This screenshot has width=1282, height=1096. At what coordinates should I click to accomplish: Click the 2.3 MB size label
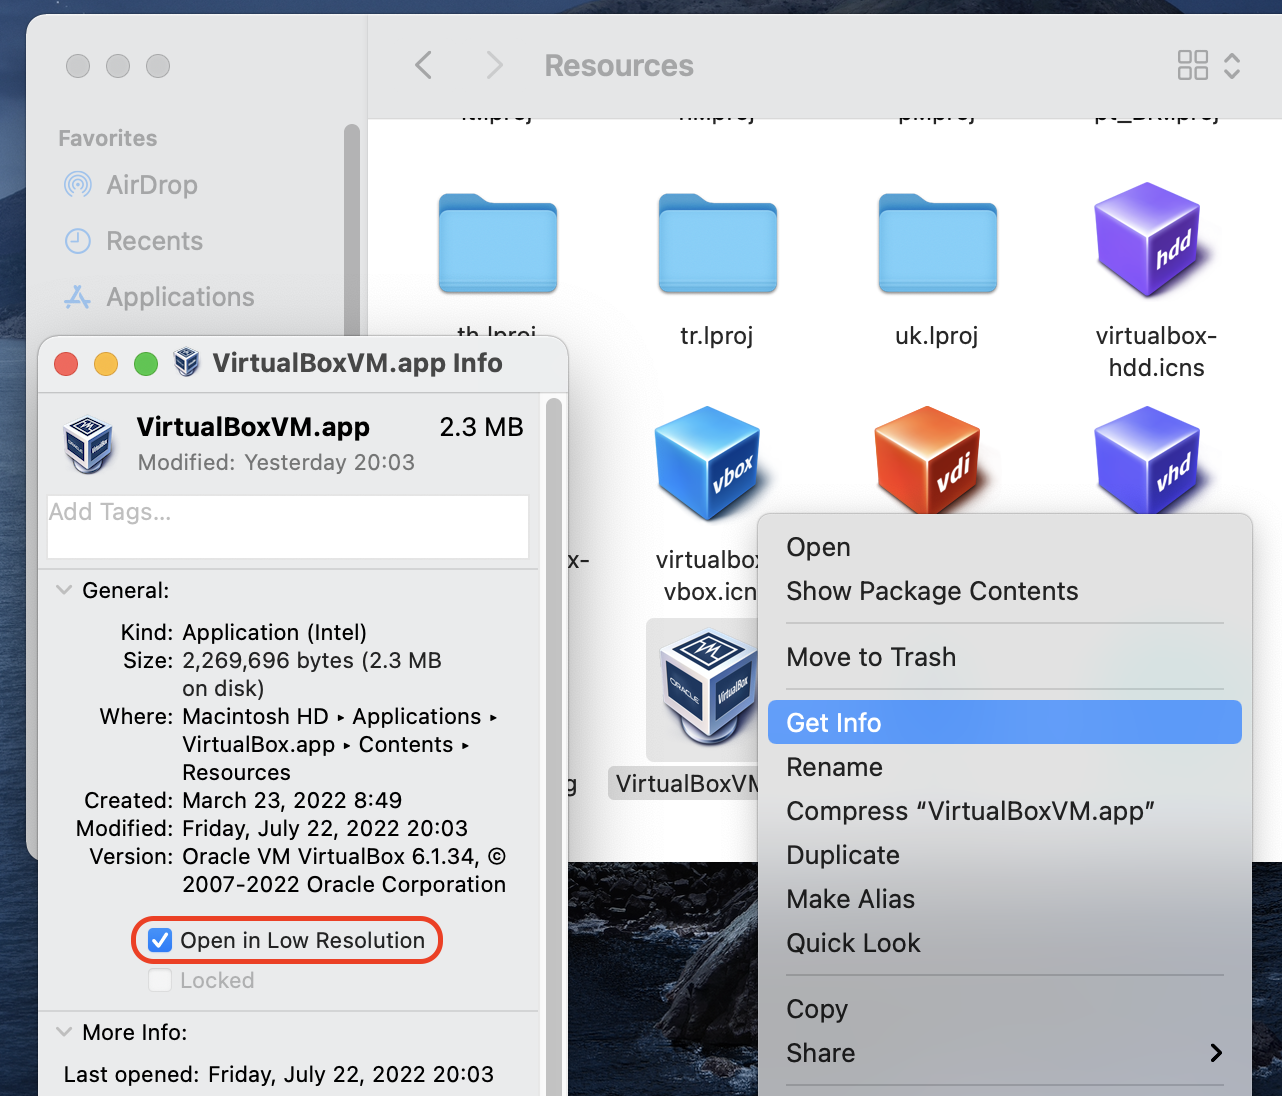[481, 427]
